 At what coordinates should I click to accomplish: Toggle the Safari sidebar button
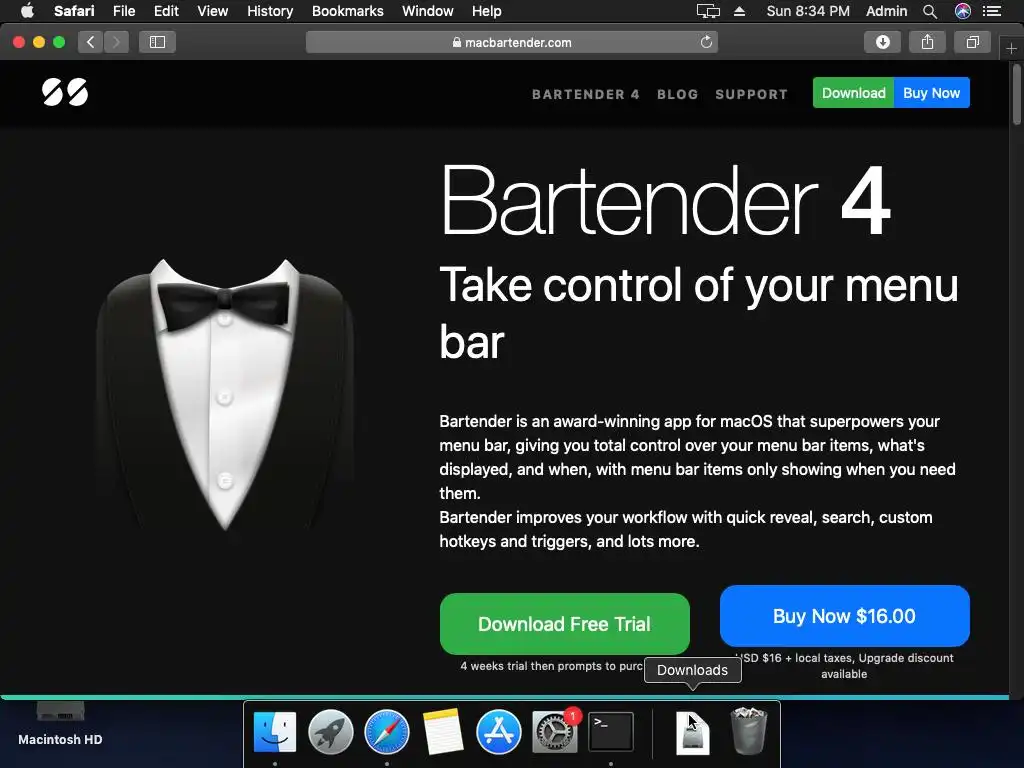pos(157,42)
